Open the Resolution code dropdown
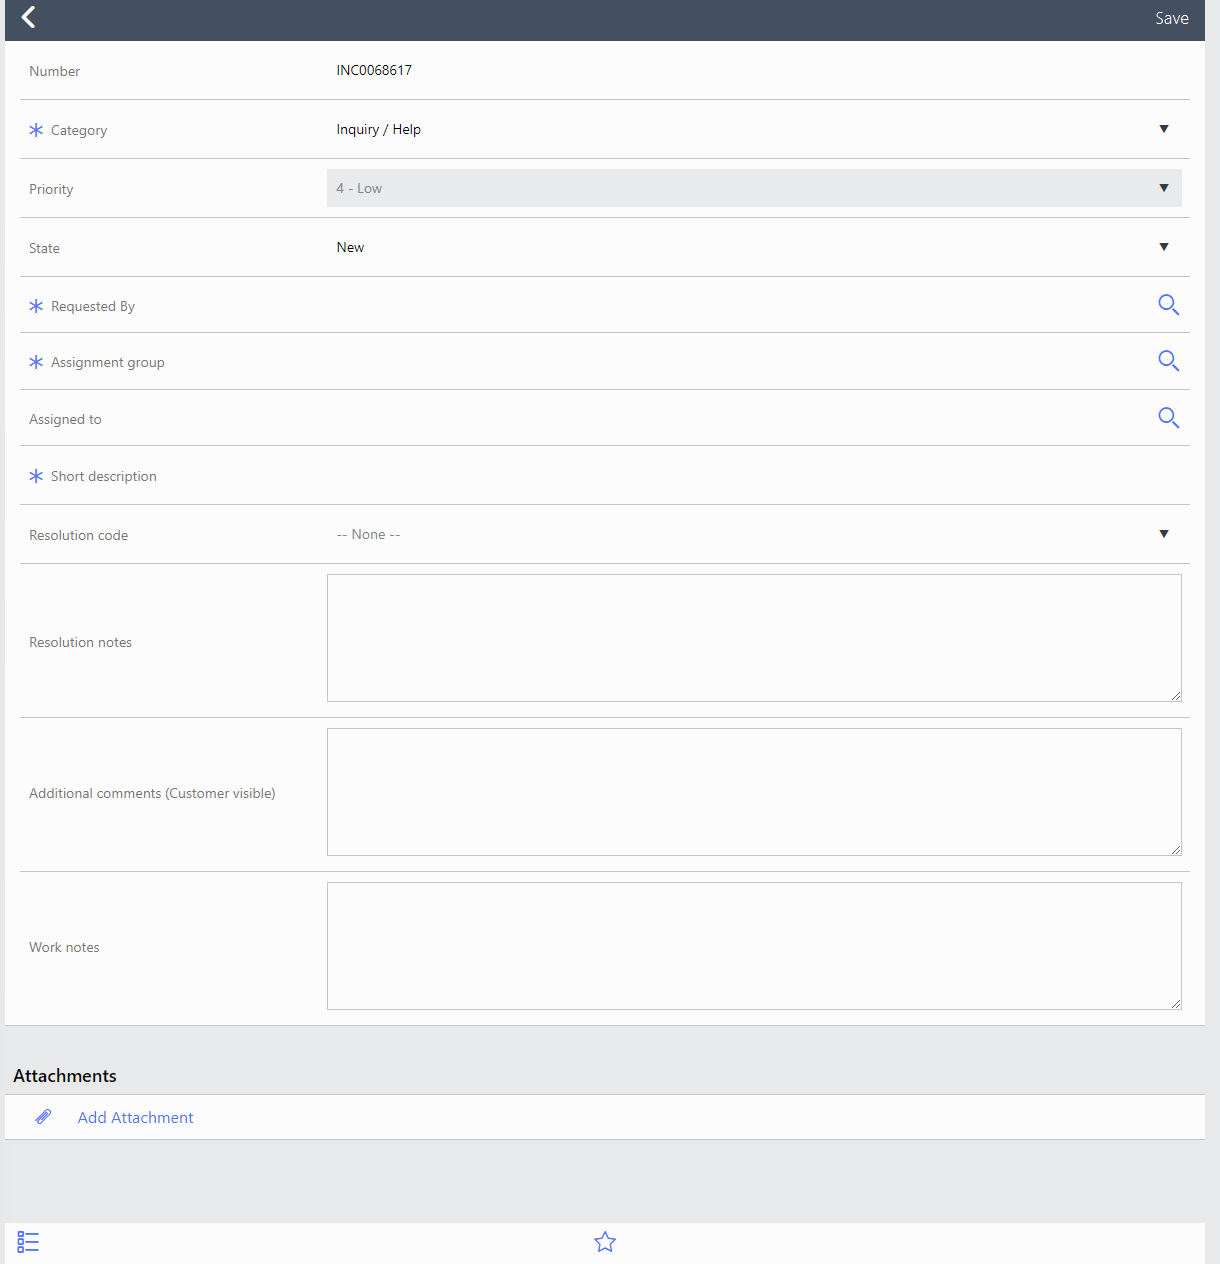The width and height of the screenshot is (1220, 1264). pos(754,534)
